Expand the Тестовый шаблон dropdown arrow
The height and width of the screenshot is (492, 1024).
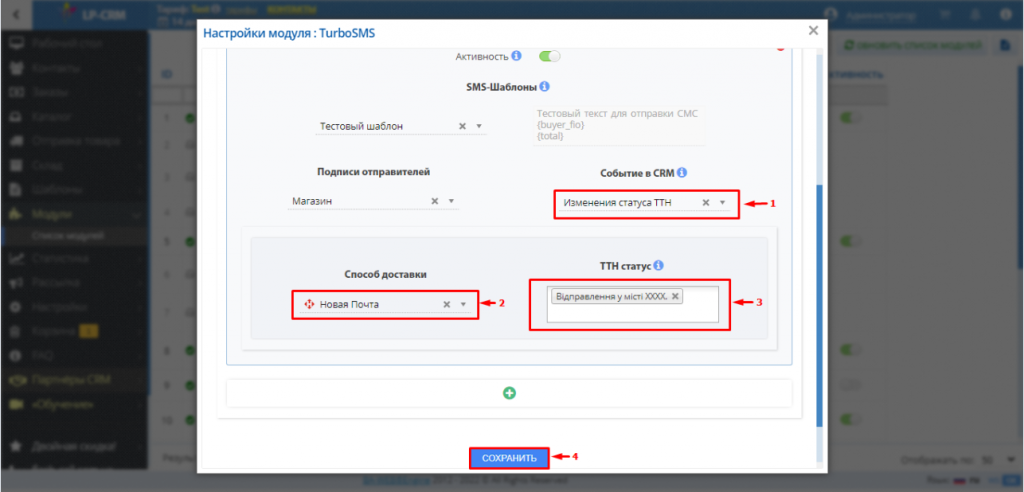click(x=478, y=126)
